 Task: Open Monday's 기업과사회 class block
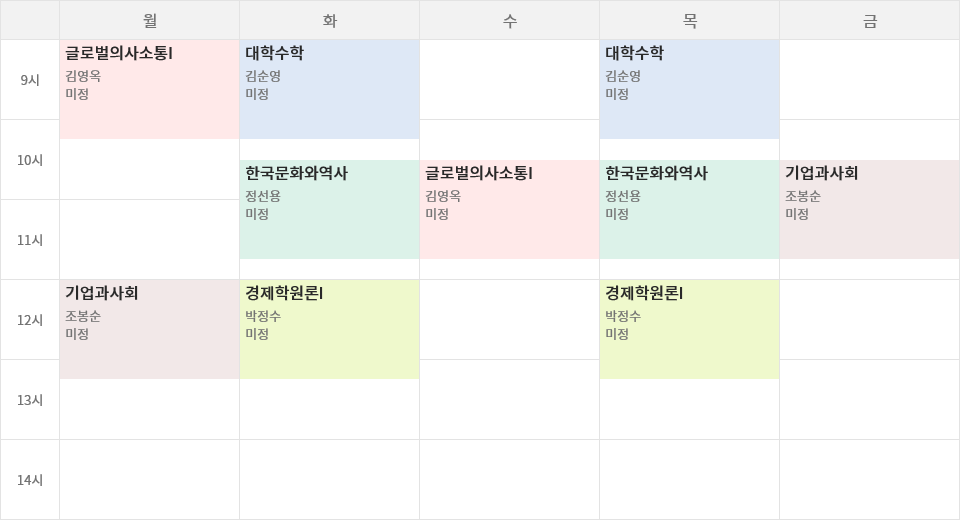coord(150,329)
